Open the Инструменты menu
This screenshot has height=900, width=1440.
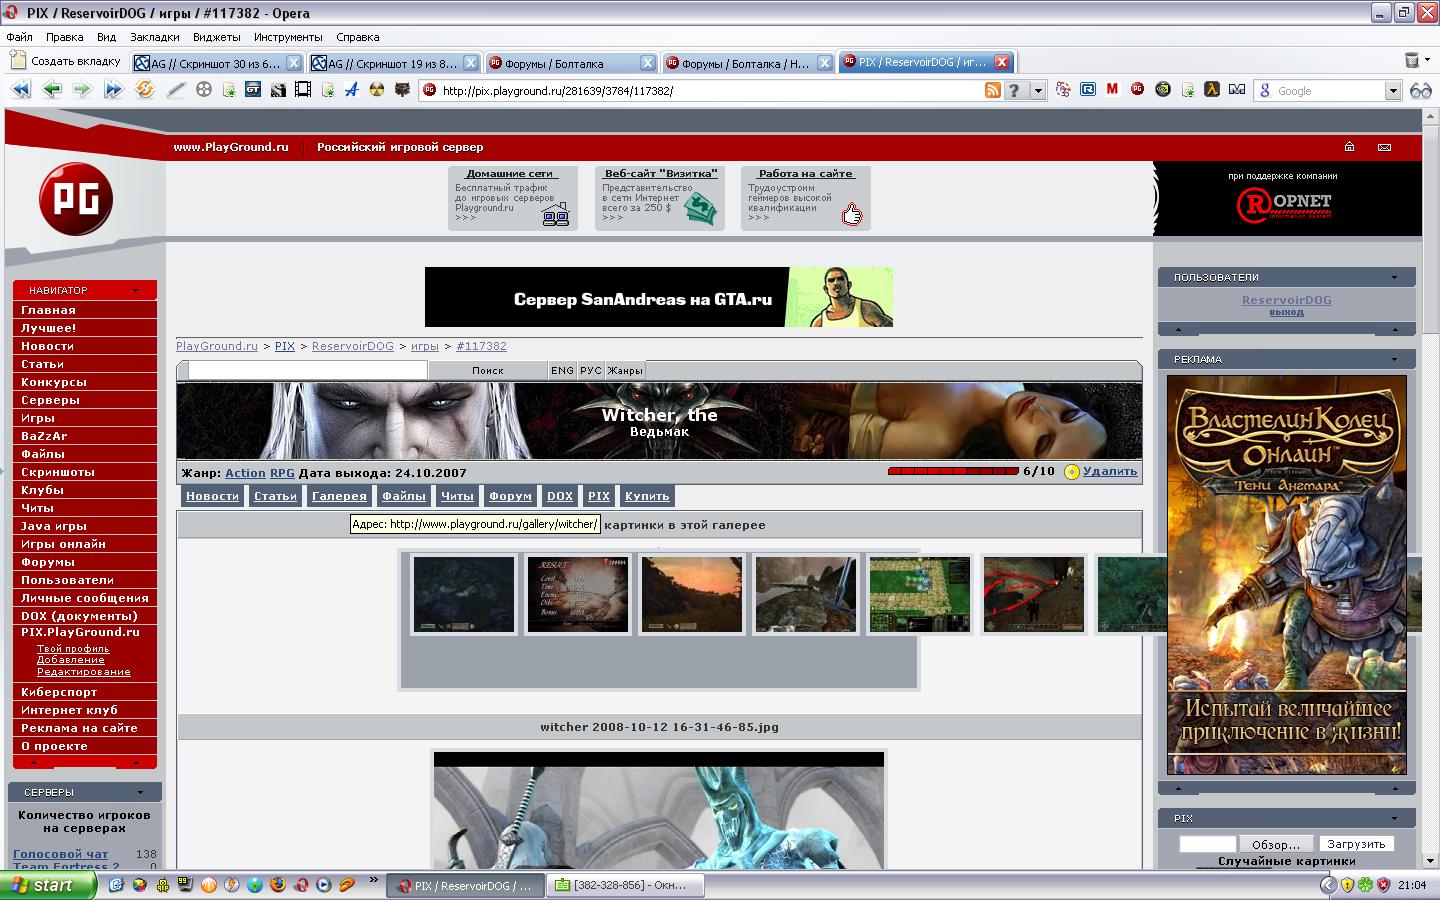click(288, 37)
